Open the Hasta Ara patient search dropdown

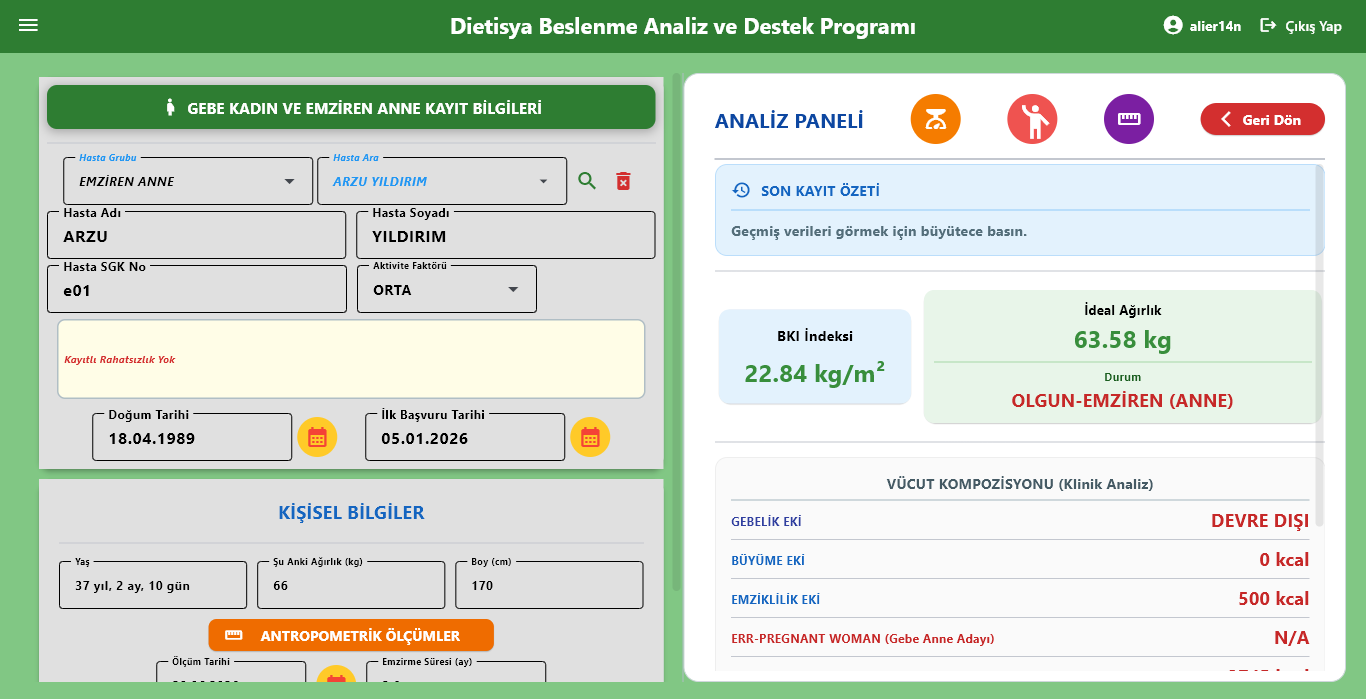(x=442, y=181)
